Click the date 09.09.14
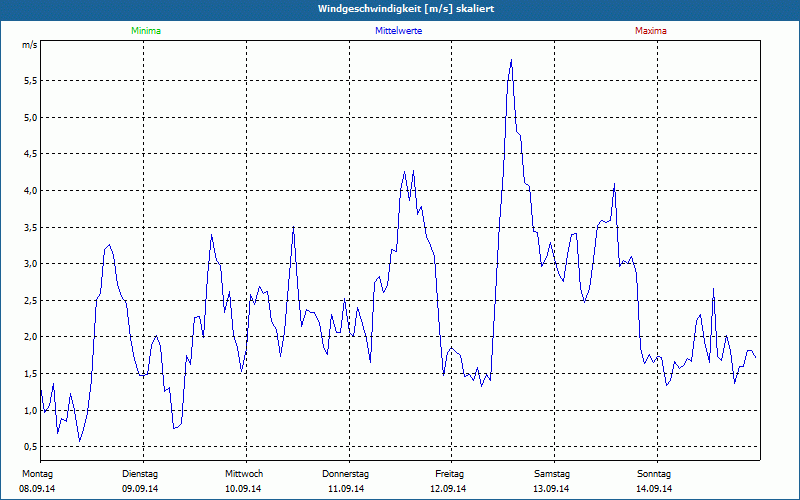This screenshot has height=500, width=800. click(140, 489)
